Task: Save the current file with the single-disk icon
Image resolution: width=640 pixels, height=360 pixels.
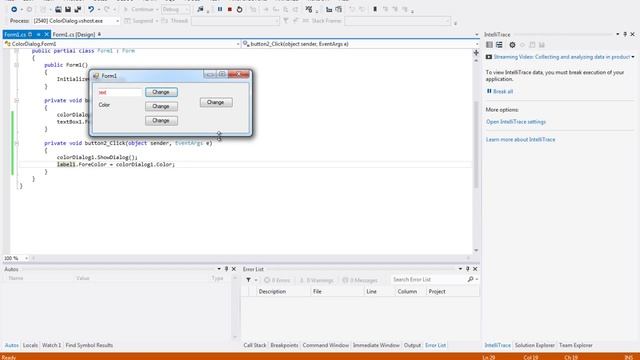Action: tap(68, 9)
